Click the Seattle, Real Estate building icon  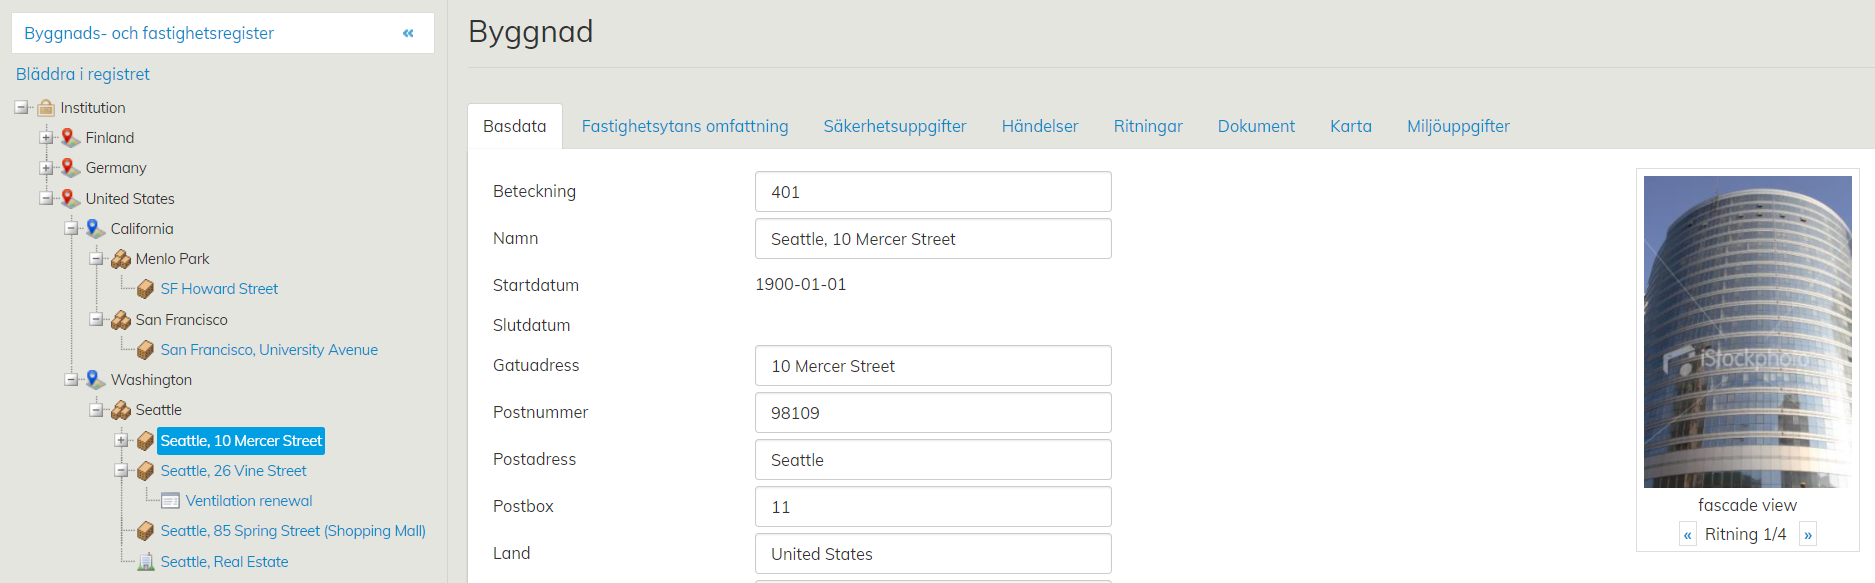tap(146, 562)
